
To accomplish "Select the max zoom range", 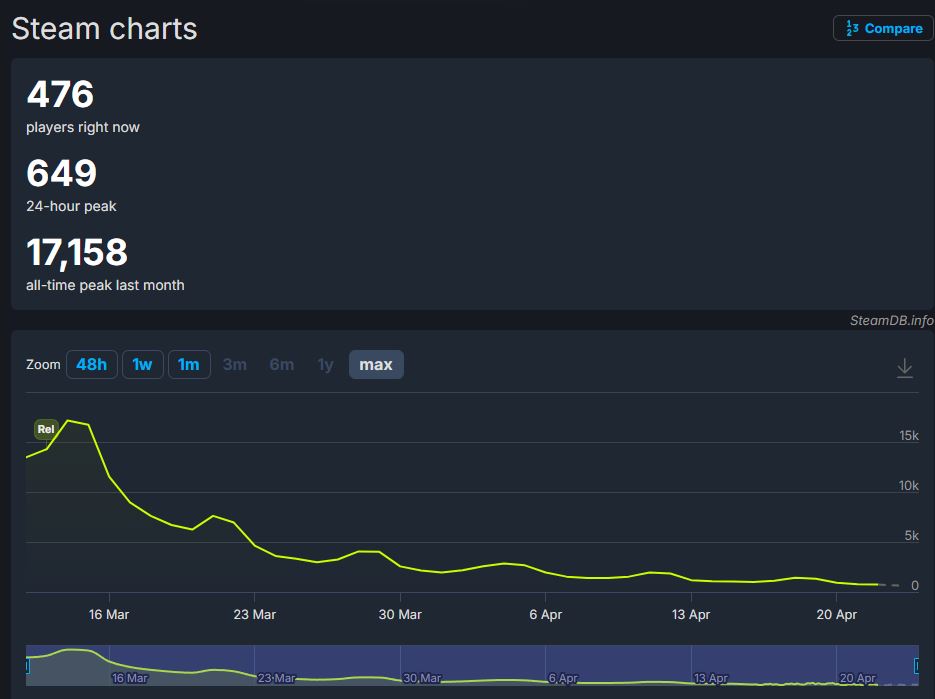I will click(x=376, y=364).
